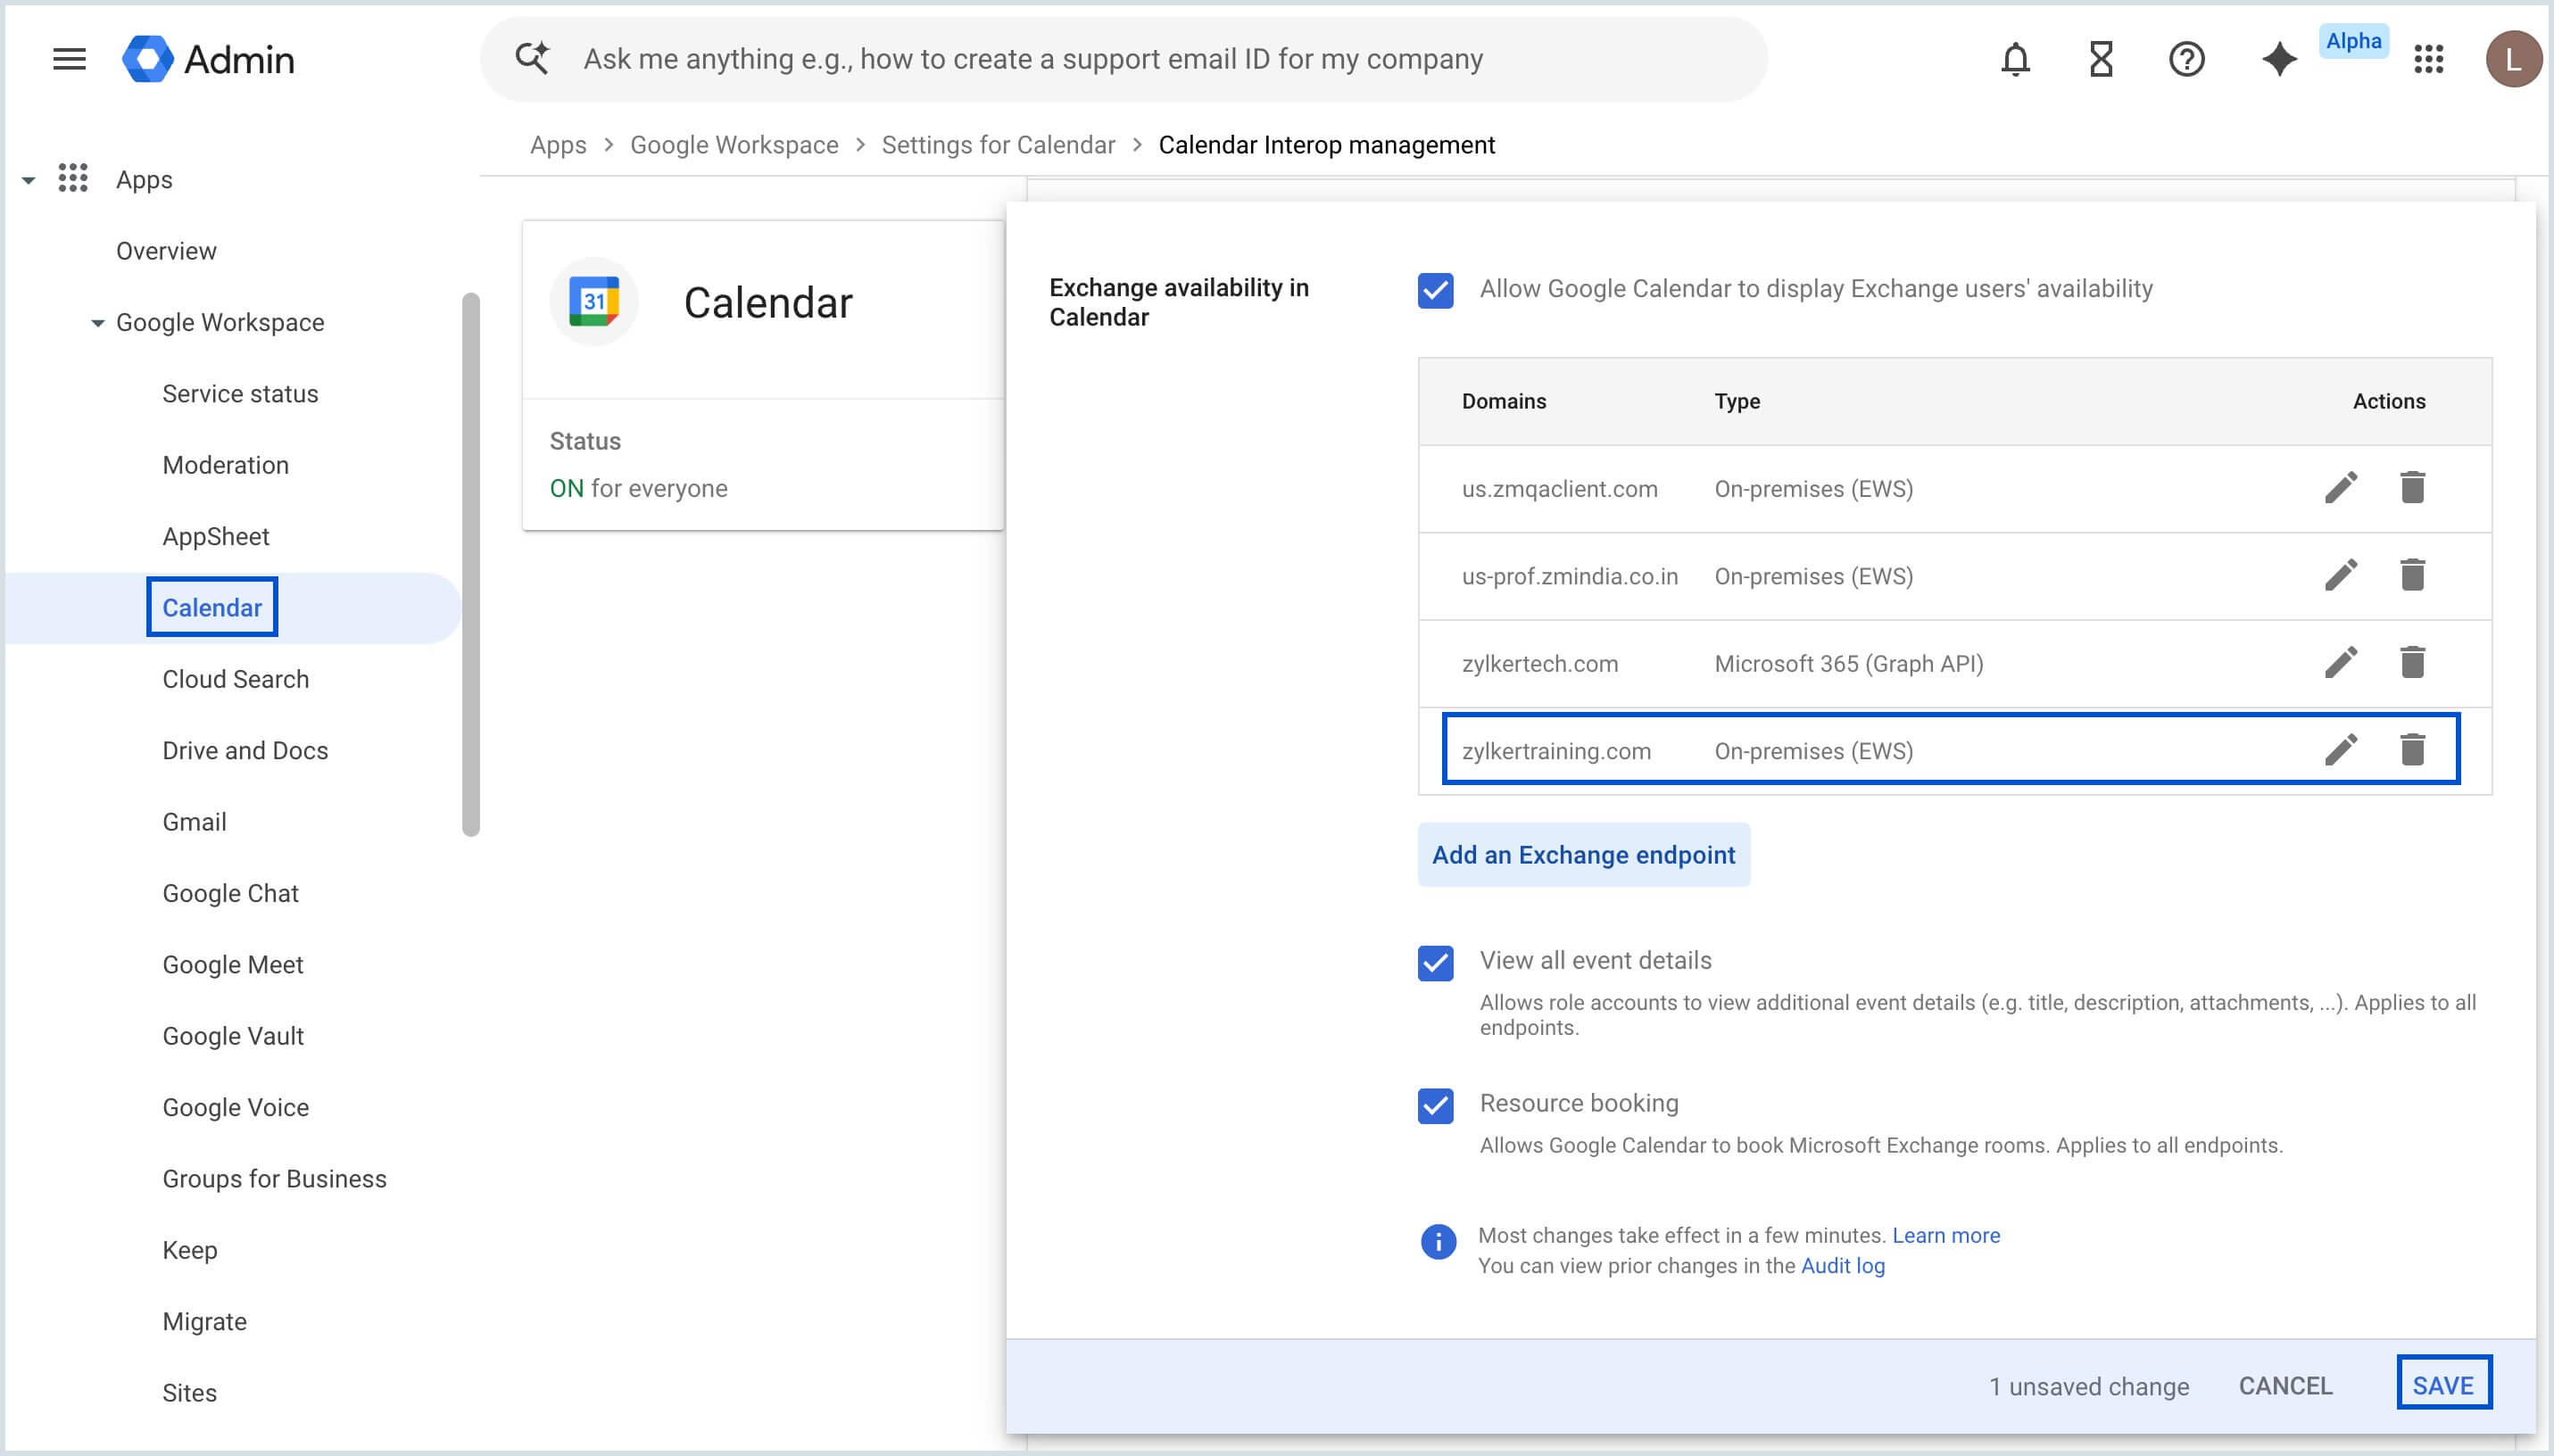The image size is (2554, 1456).
Task: Edit the us.zmqaclient.com endpoint
Action: pyautogui.click(x=2341, y=488)
